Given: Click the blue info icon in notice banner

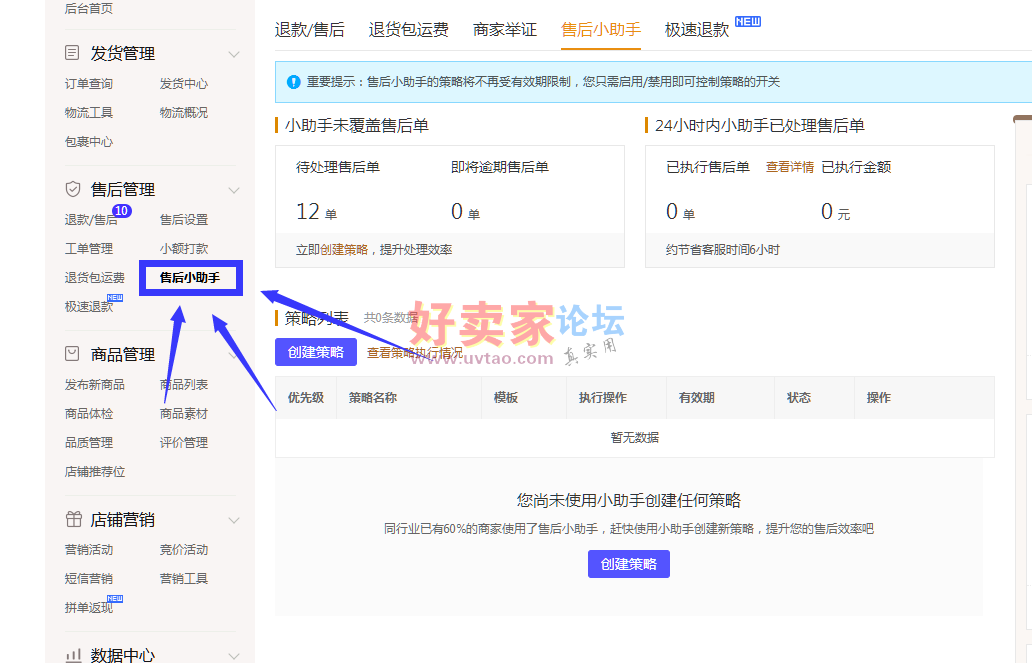Looking at the screenshot, I should point(293,82).
